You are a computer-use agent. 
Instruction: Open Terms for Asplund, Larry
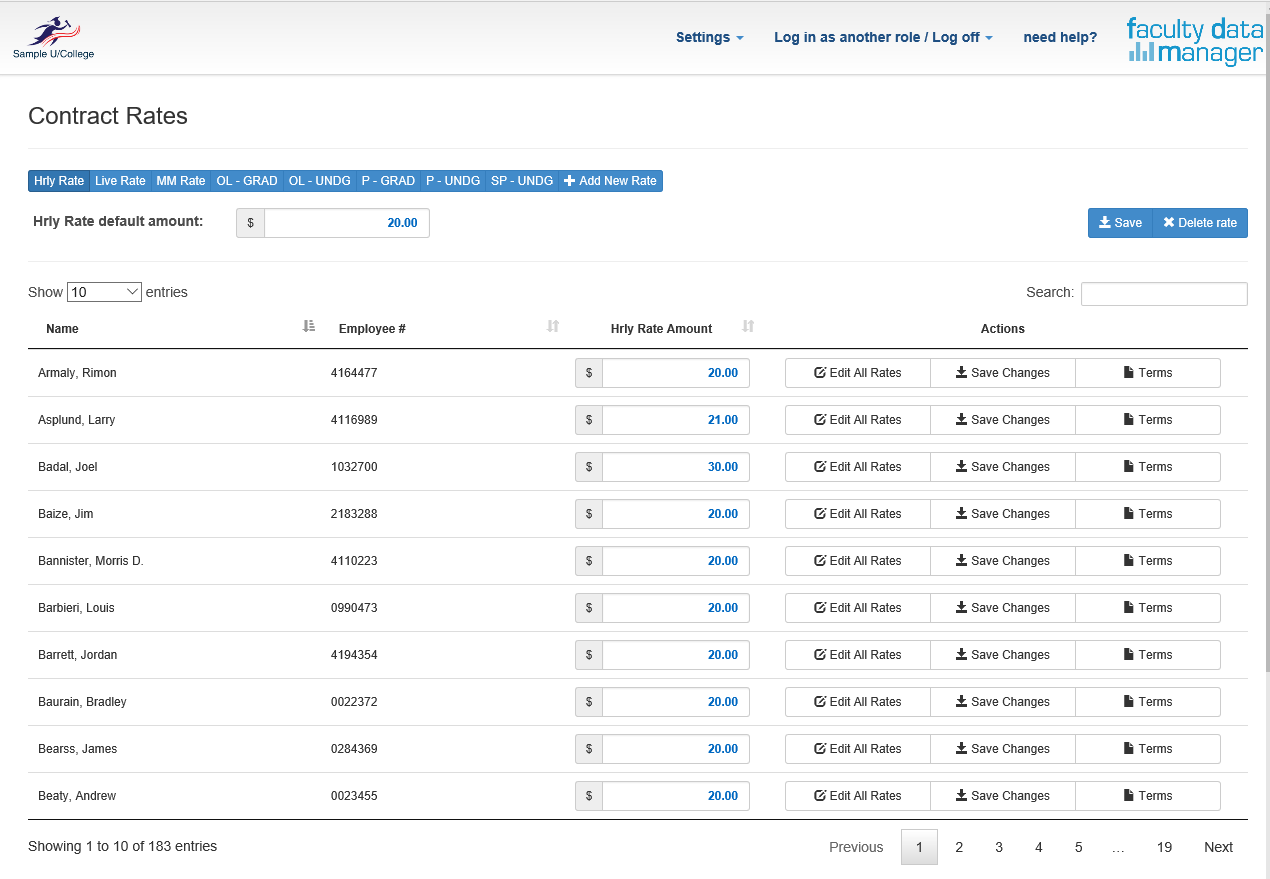pyautogui.click(x=1148, y=420)
